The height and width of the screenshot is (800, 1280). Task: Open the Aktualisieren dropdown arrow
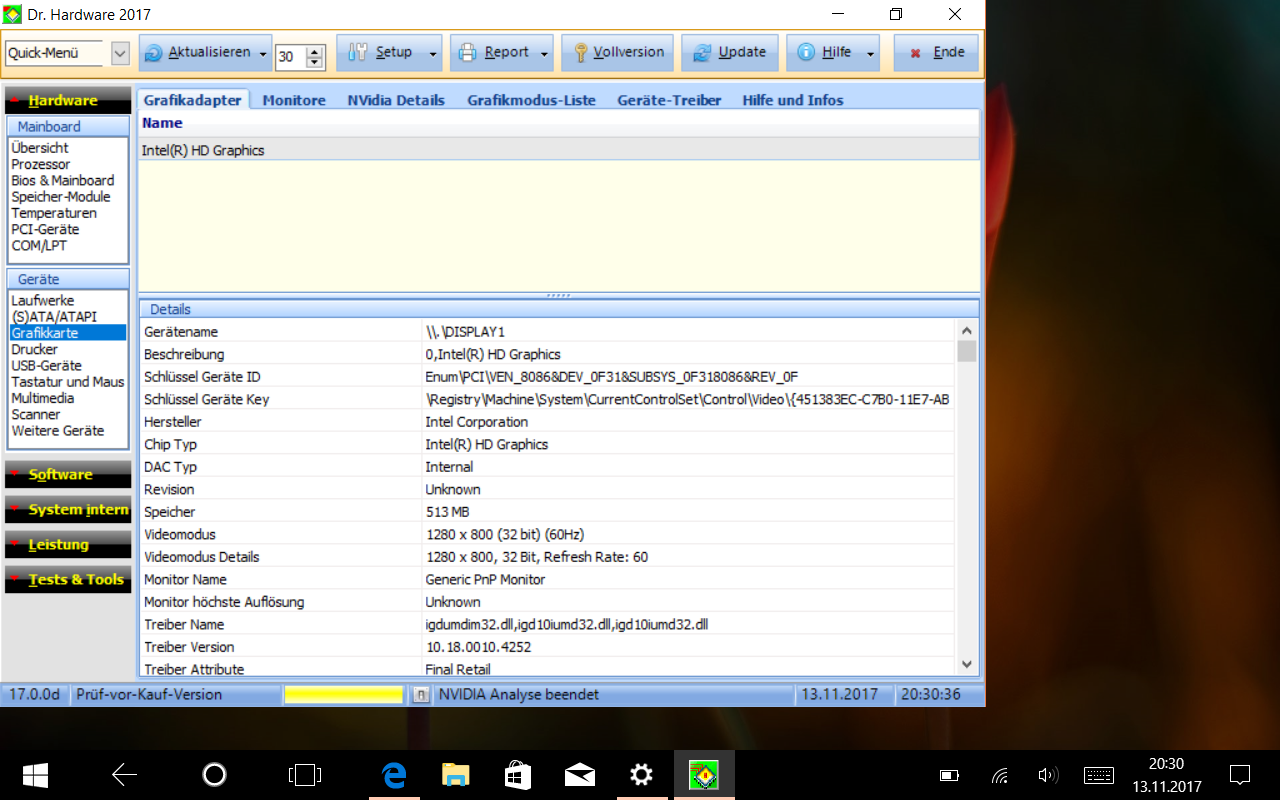point(264,53)
